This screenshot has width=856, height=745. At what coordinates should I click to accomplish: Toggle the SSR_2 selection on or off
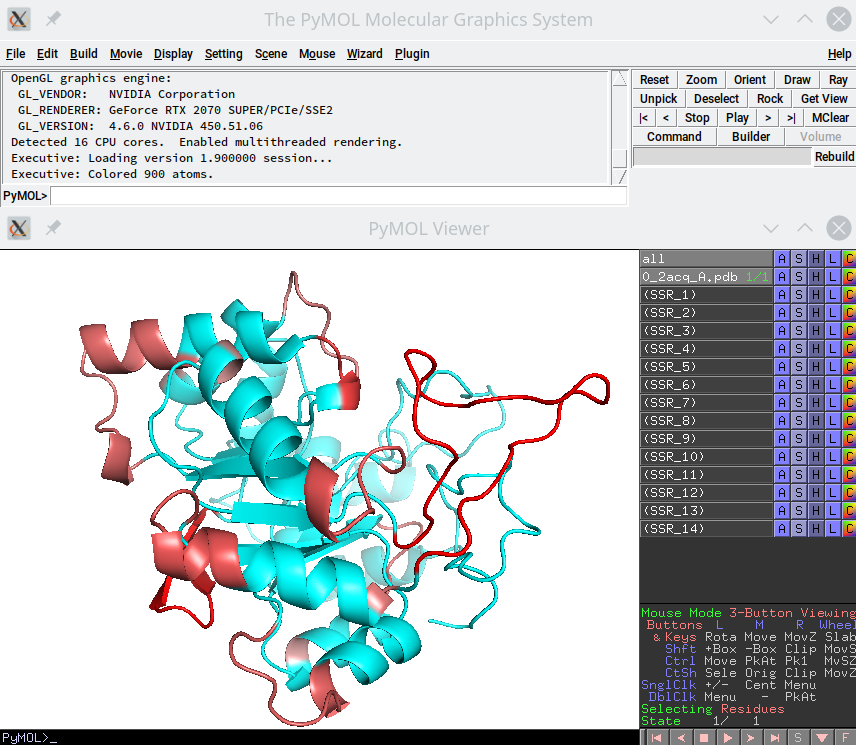pos(706,313)
